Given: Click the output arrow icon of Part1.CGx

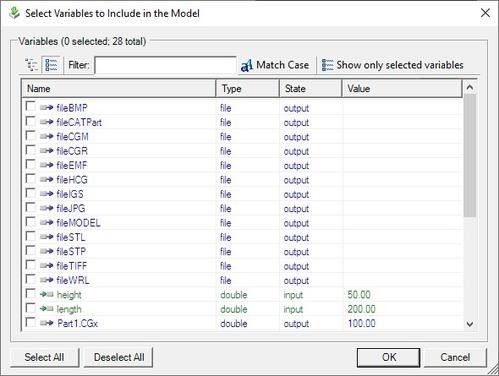Looking at the screenshot, I should pos(46,323).
